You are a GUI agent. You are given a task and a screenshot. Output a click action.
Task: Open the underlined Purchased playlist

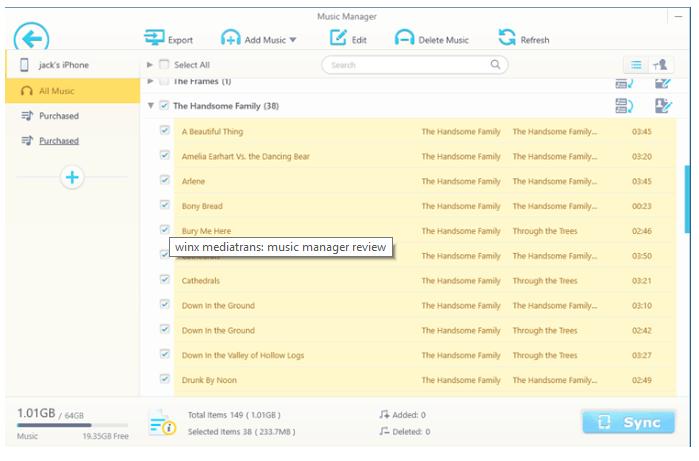59,141
